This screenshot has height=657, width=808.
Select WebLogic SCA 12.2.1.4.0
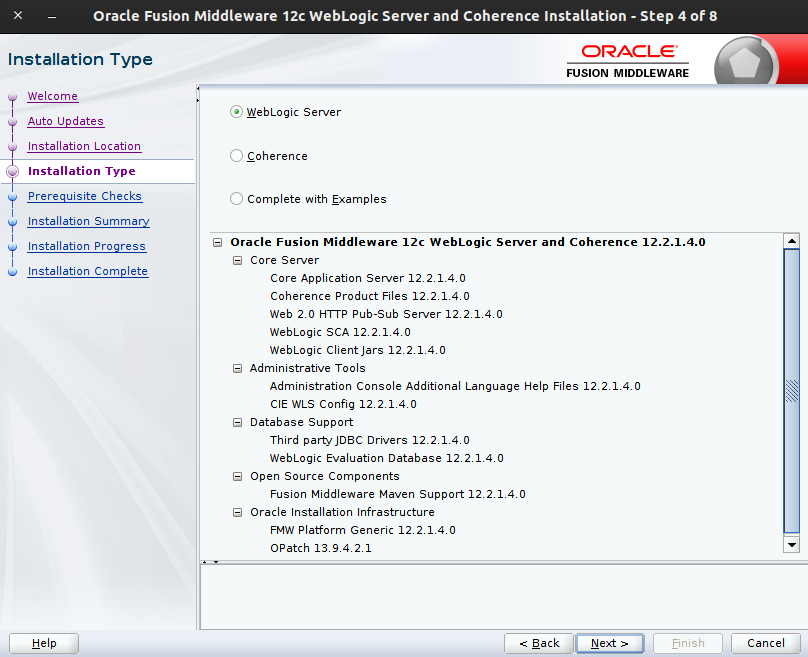pos(340,332)
